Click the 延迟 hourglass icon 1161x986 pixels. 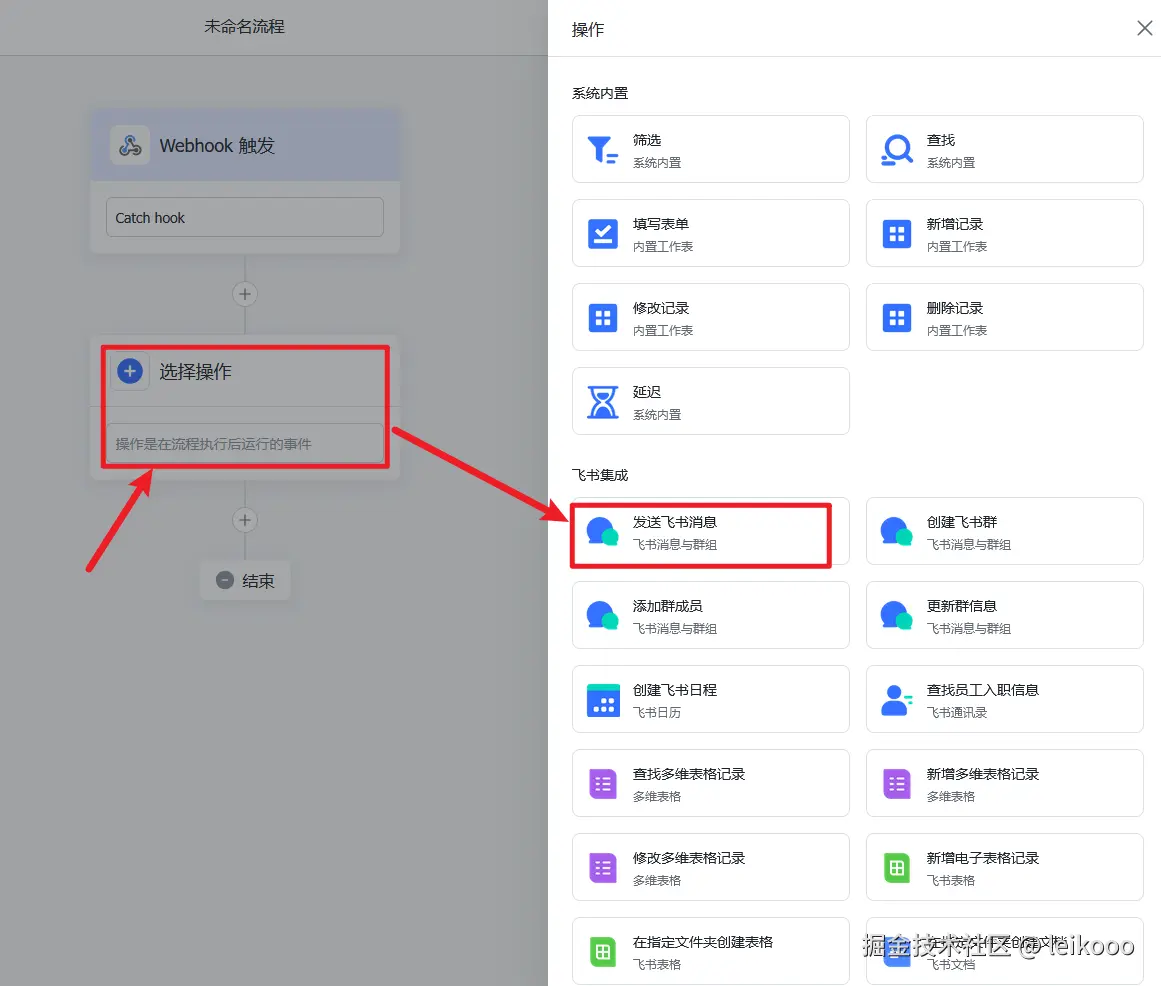(603, 402)
